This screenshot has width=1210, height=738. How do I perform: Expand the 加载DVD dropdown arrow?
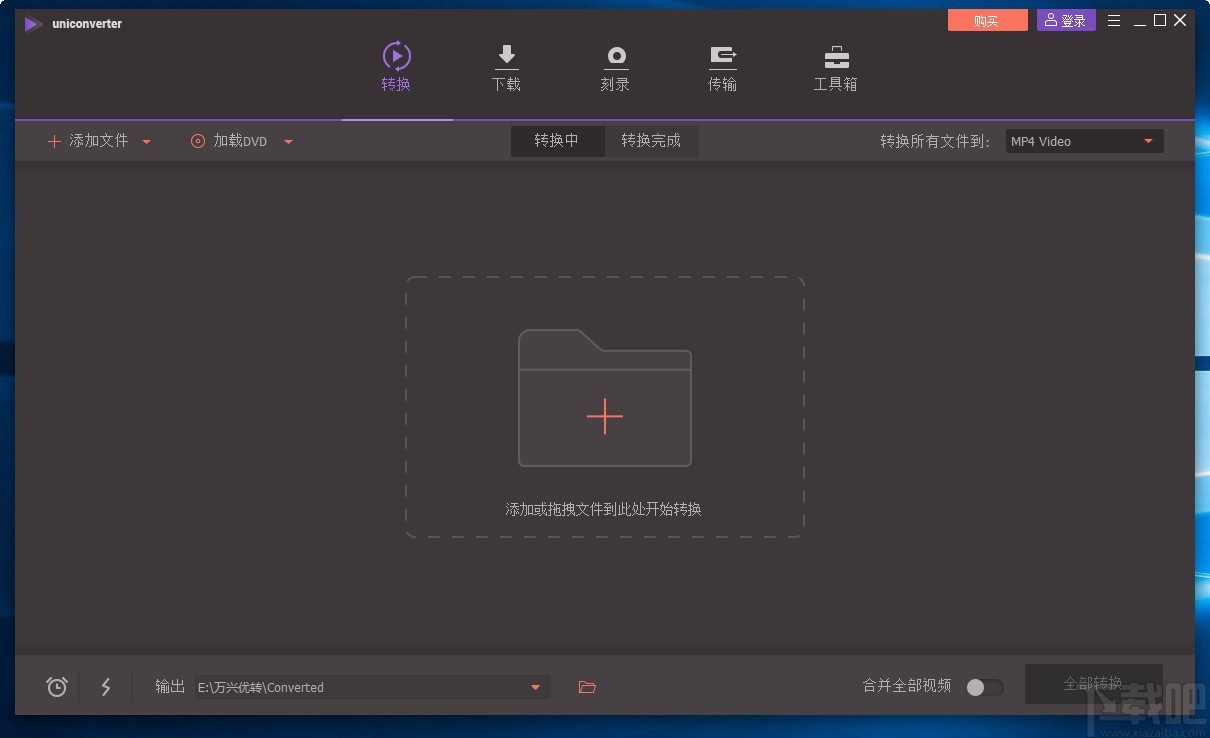click(x=288, y=141)
